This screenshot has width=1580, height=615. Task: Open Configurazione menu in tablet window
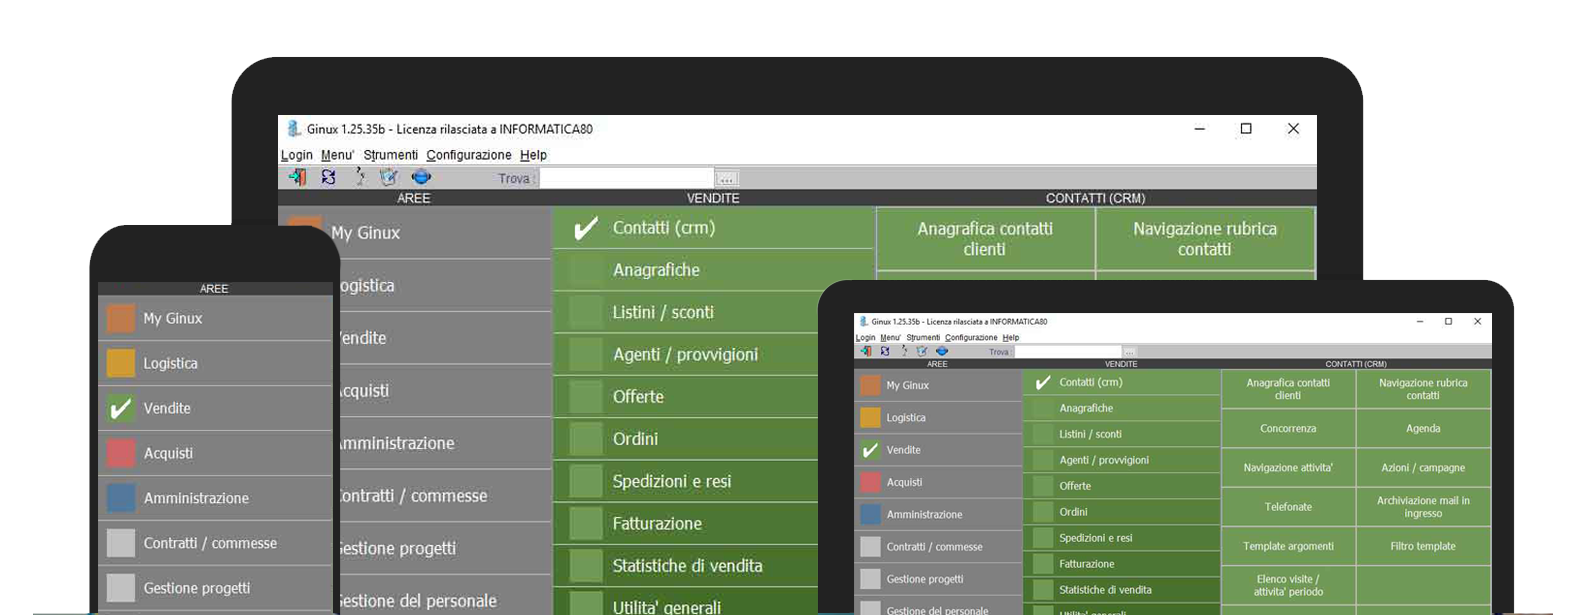coord(971,338)
